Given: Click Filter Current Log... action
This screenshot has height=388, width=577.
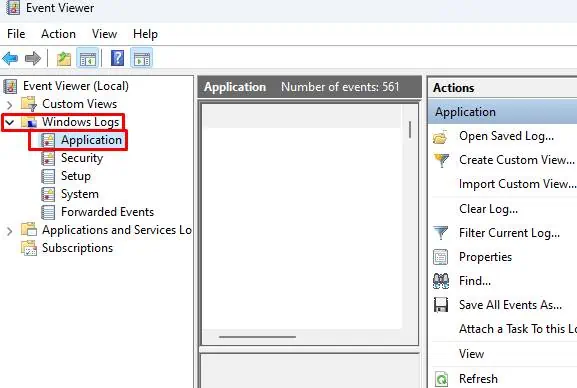Looking at the screenshot, I should (509, 233).
